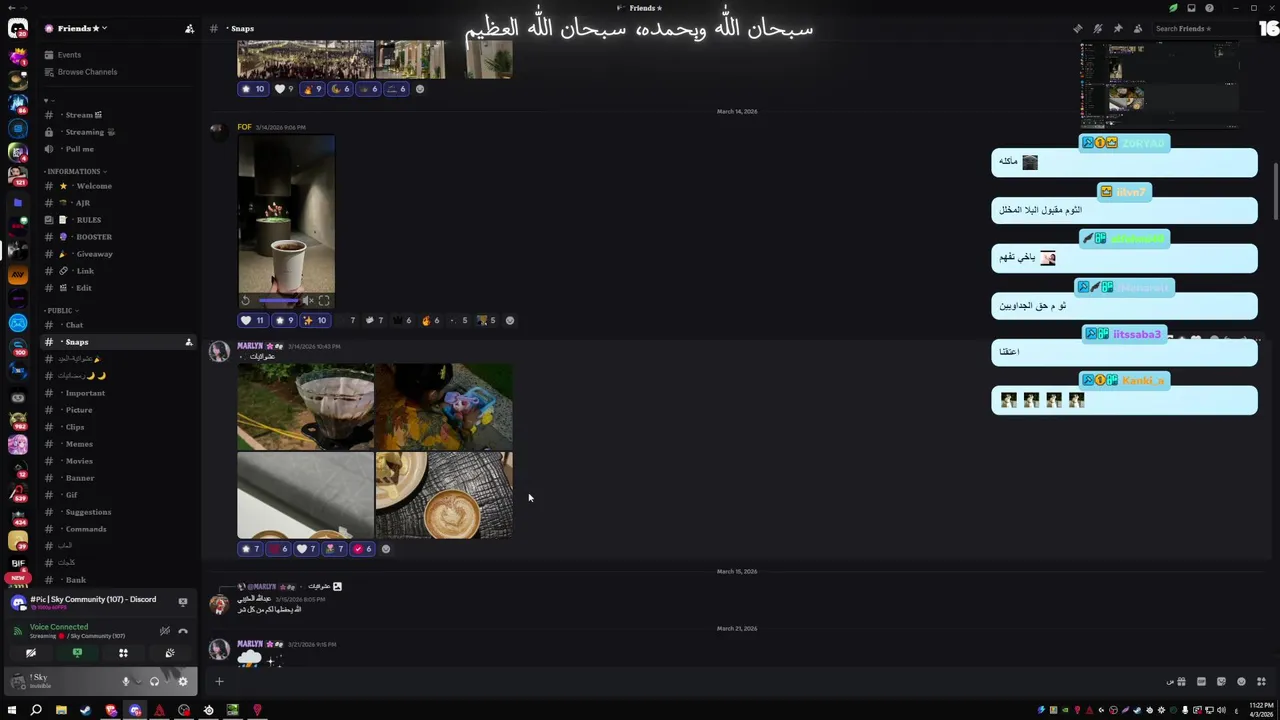Open the Threads icon in channel header

click(x=1077, y=28)
